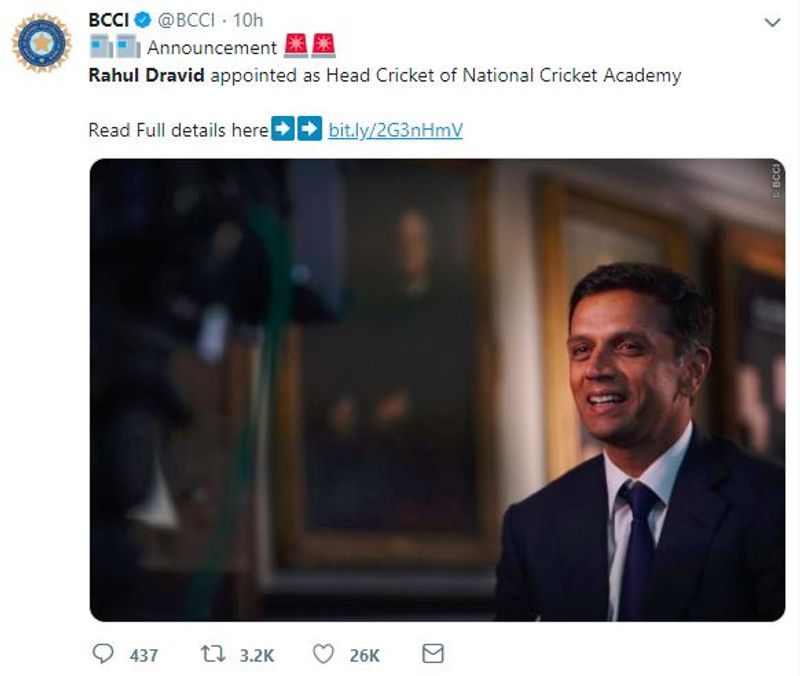Click the © BCCI watermark on the photo
This screenshot has height=676, width=800.
[x=776, y=180]
